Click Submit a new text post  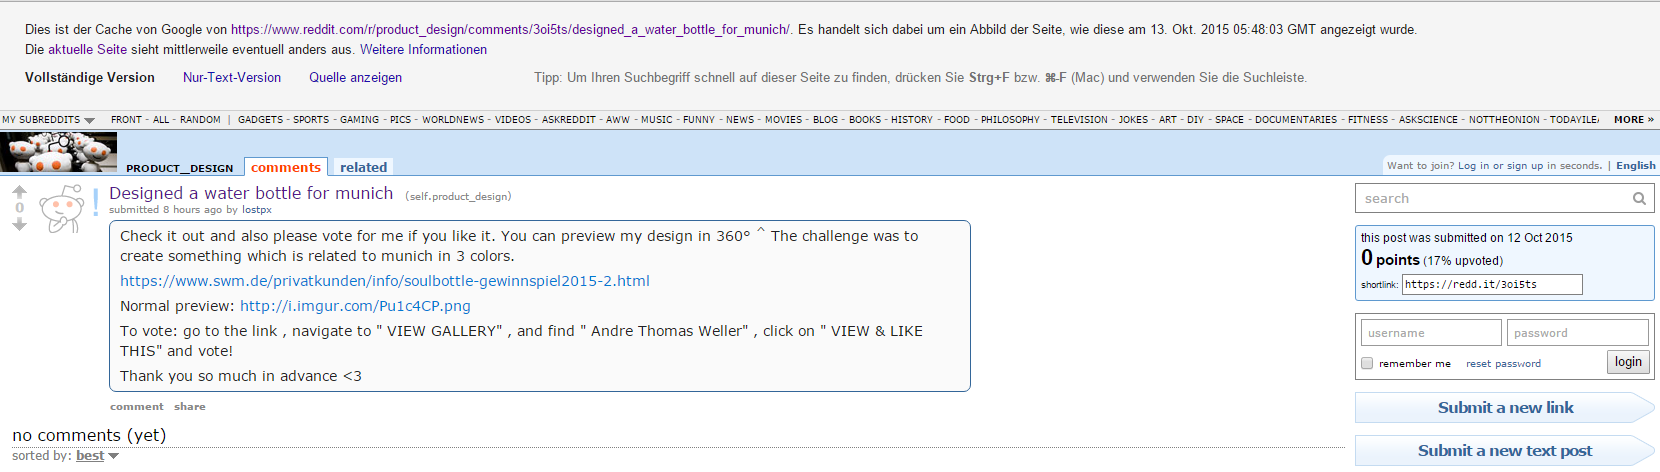tap(1504, 451)
